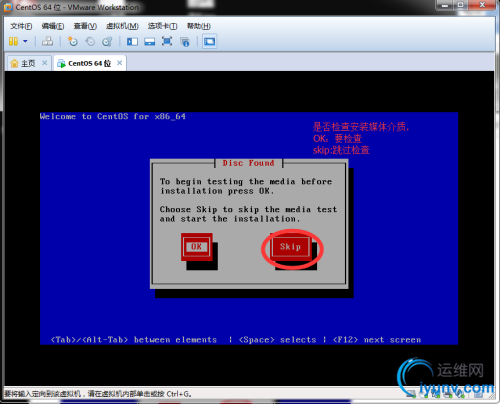Close the VMware Workstation window
The height and width of the screenshot is (404, 500).
(x=482, y=5)
